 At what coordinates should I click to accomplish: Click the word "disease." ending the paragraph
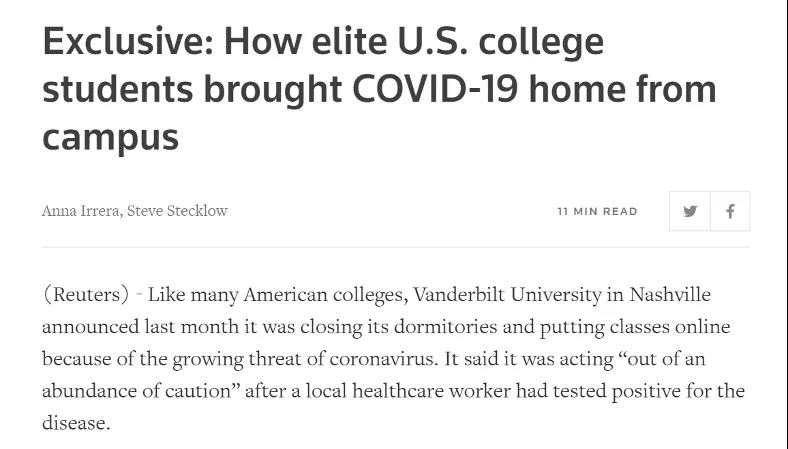[76, 423]
